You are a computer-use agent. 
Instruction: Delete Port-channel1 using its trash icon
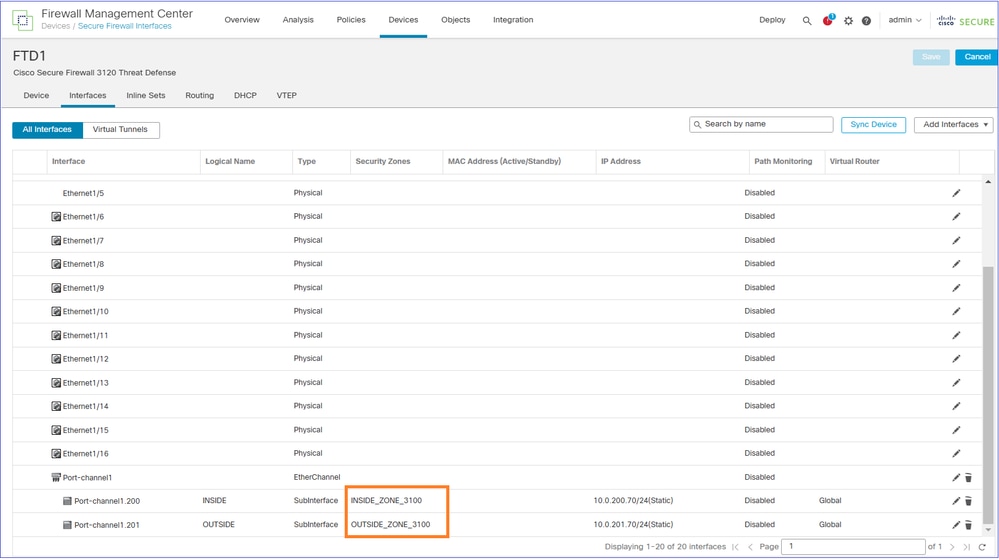(968, 477)
